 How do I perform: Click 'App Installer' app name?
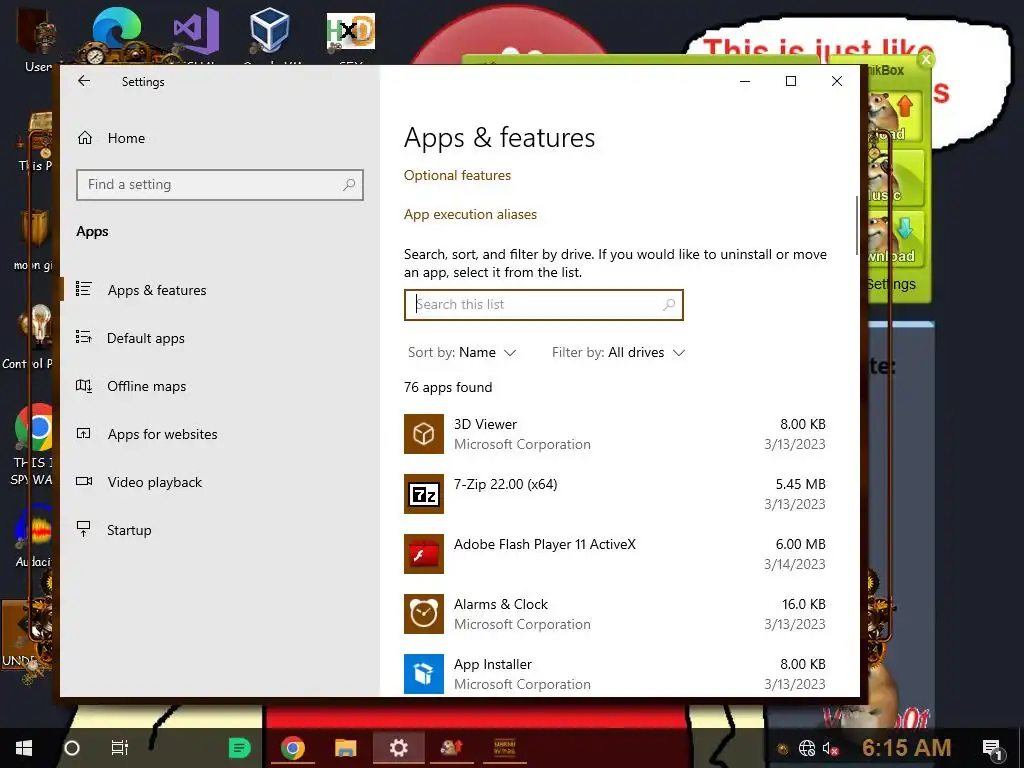(x=493, y=665)
